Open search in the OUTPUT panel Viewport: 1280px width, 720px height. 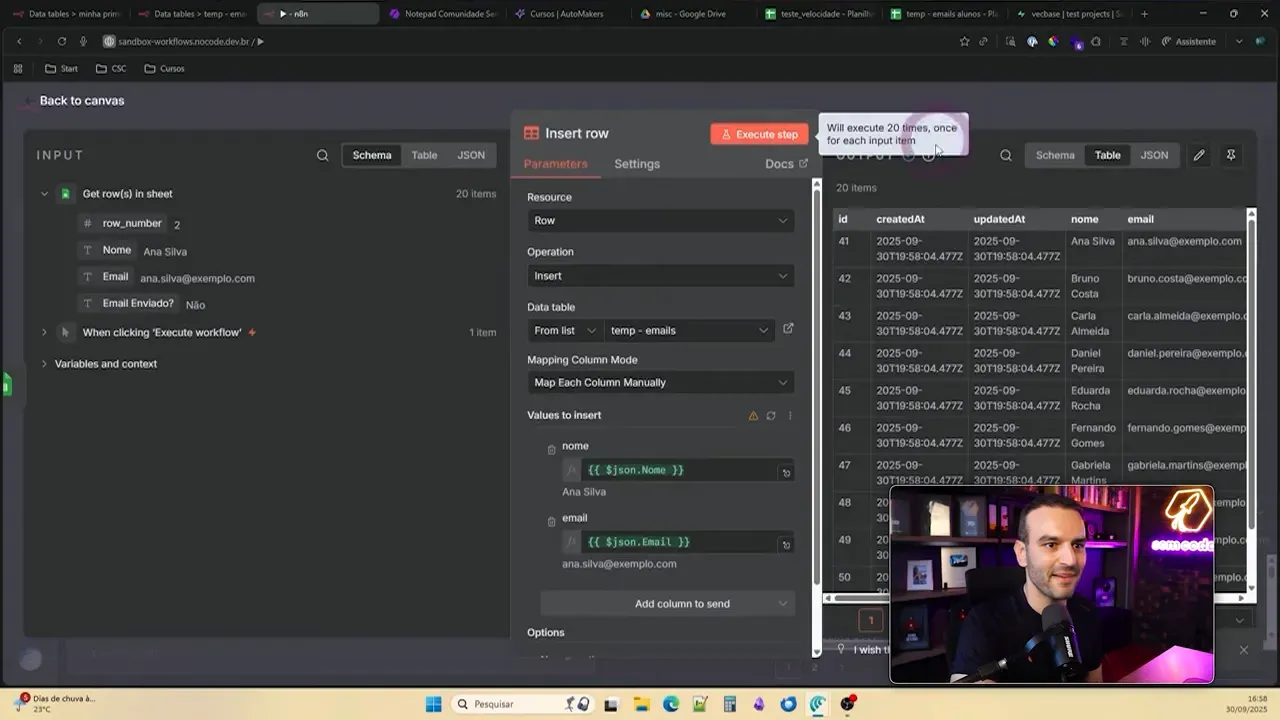pyautogui.click(x=1005, y=155)
